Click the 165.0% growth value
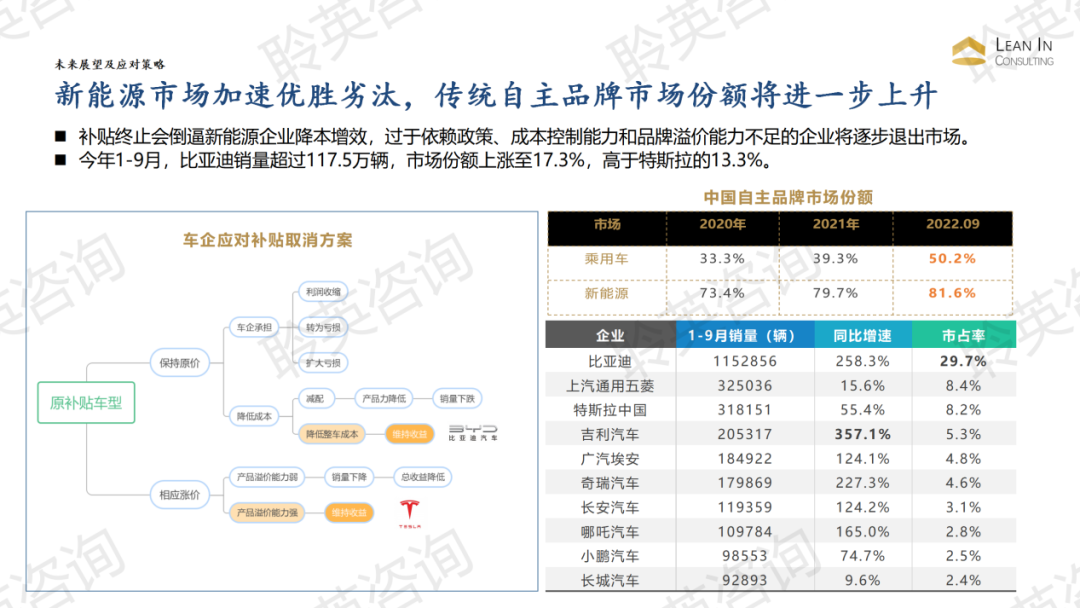Viewport: 1080px width, 608px height. [x=862, y=532]
